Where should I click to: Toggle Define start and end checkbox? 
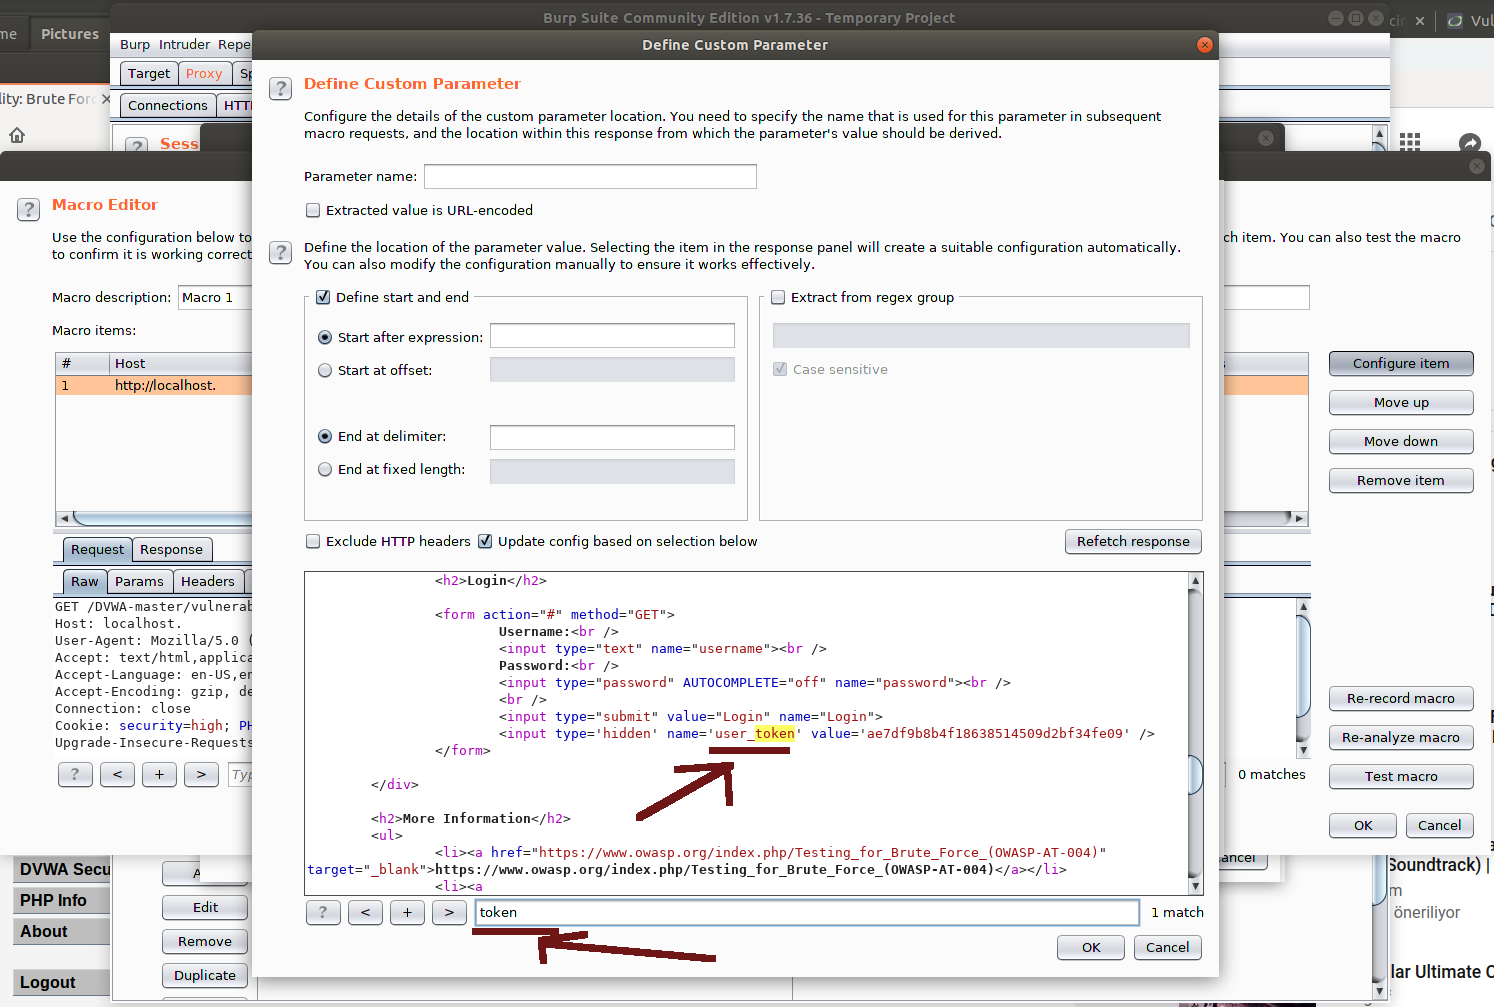323,297
